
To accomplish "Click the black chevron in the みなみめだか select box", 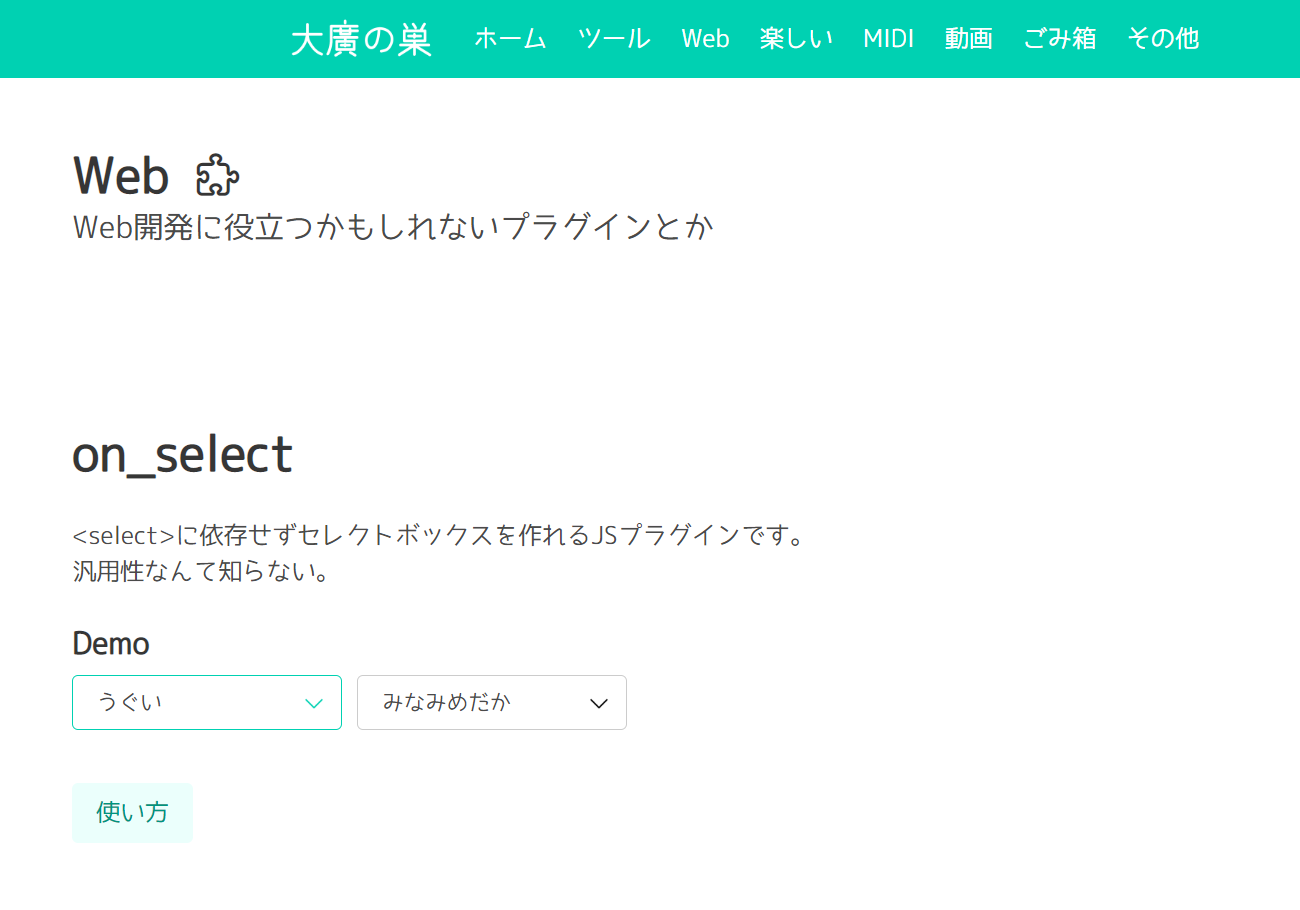I will 599,703.
